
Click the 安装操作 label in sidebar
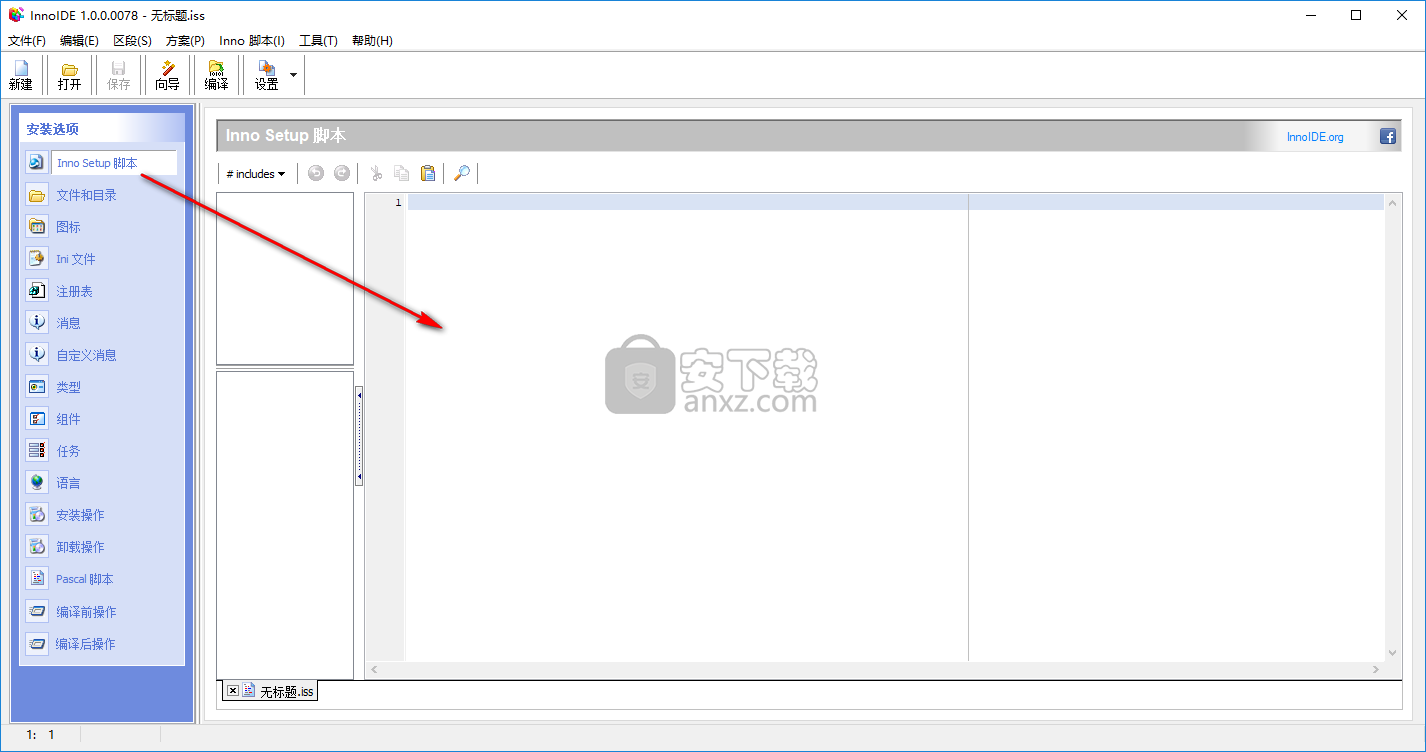(x=80, y=515)
